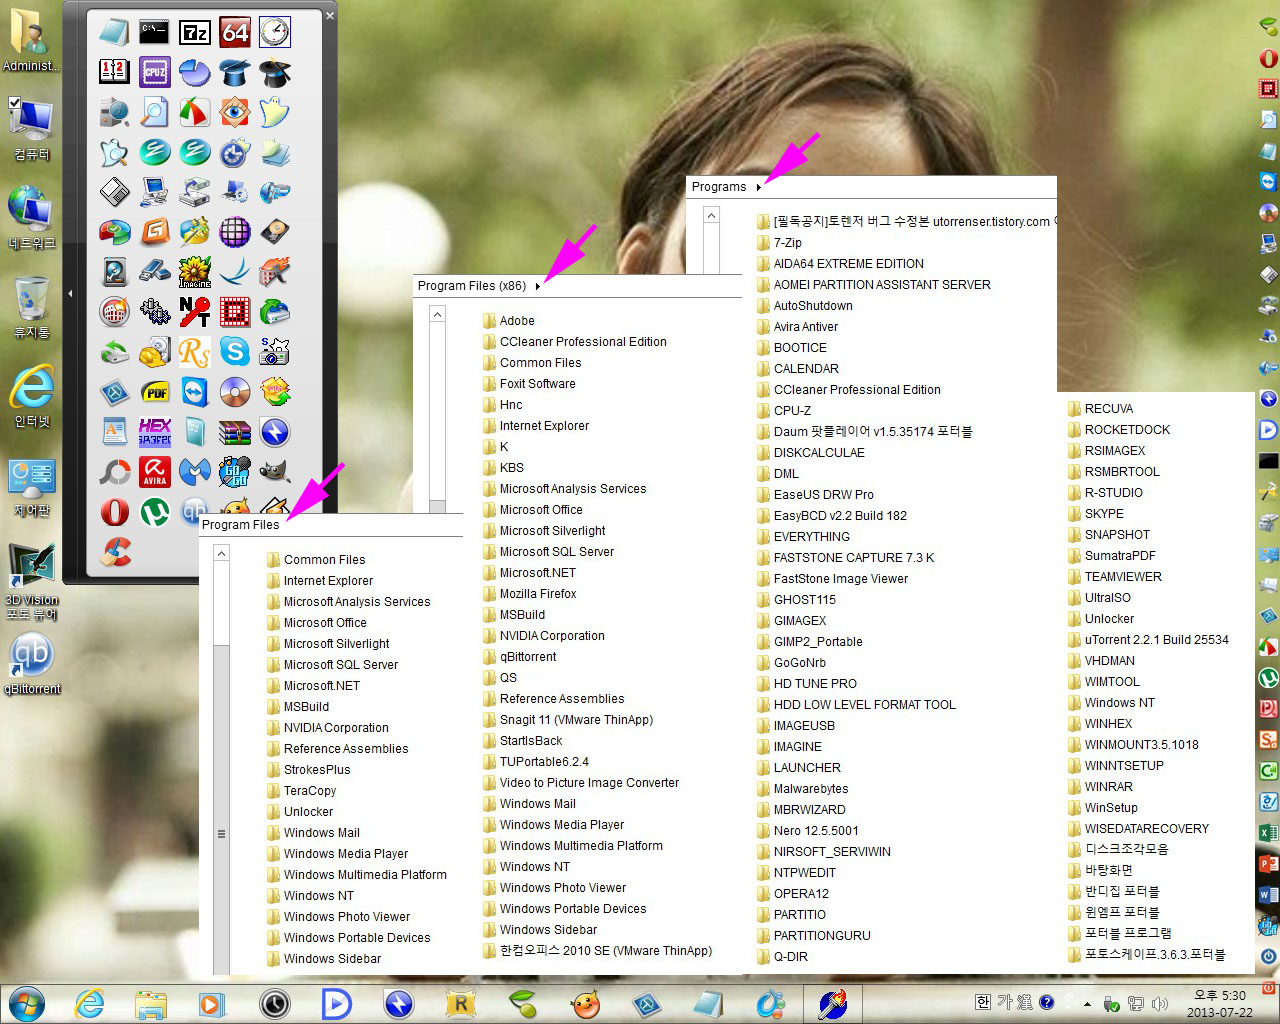Open the Recuva hard-hat icon
The height and width of the screenshot is (1024, 1280).
click(155, 352)
